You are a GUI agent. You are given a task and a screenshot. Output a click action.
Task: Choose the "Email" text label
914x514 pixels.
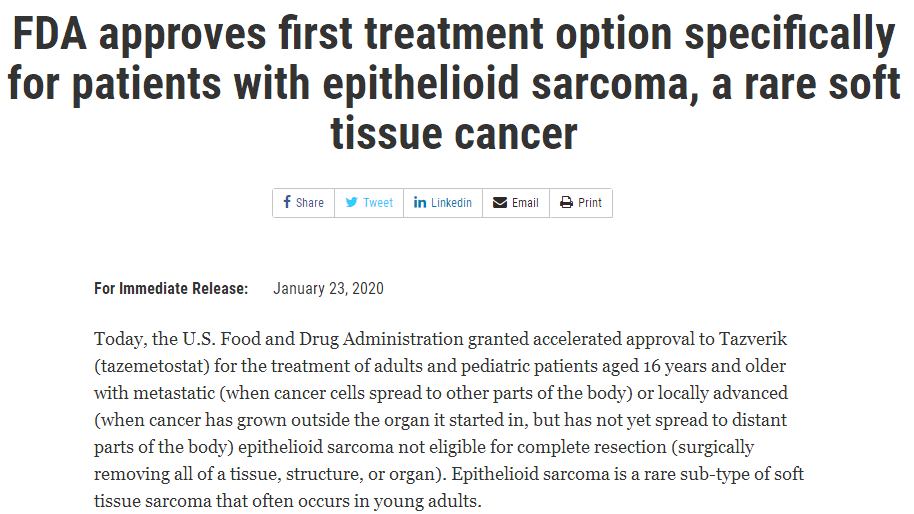525,203
